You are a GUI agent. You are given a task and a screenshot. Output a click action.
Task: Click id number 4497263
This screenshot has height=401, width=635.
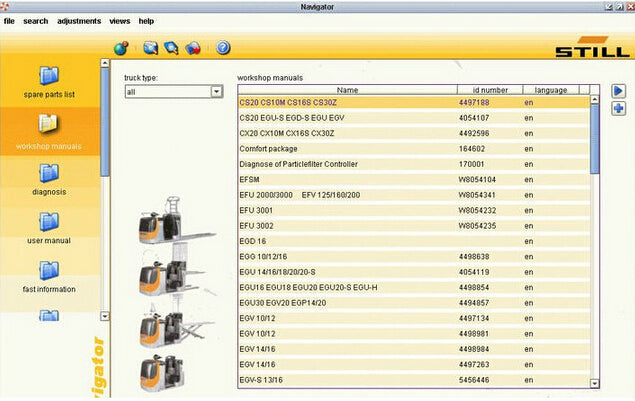pyautogui.click(x=474, y=365)
